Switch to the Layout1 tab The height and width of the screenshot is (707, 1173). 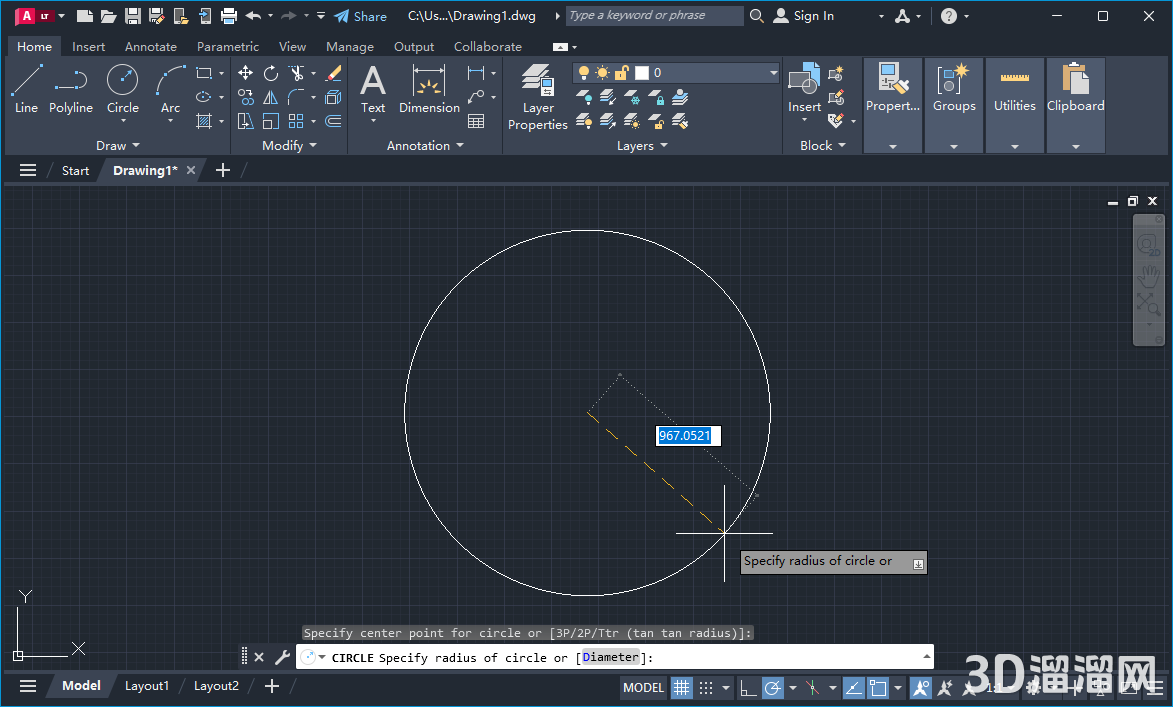pos(146,686)
